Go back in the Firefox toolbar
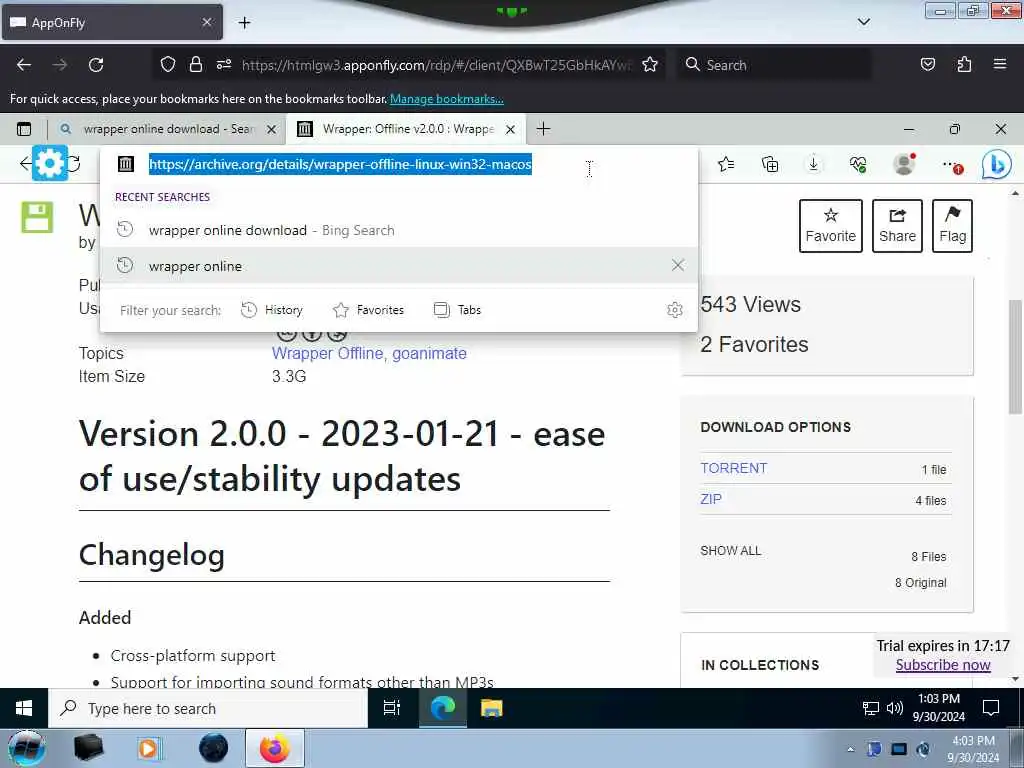Screen dimensions: 1024x768 tap(24, 65)
